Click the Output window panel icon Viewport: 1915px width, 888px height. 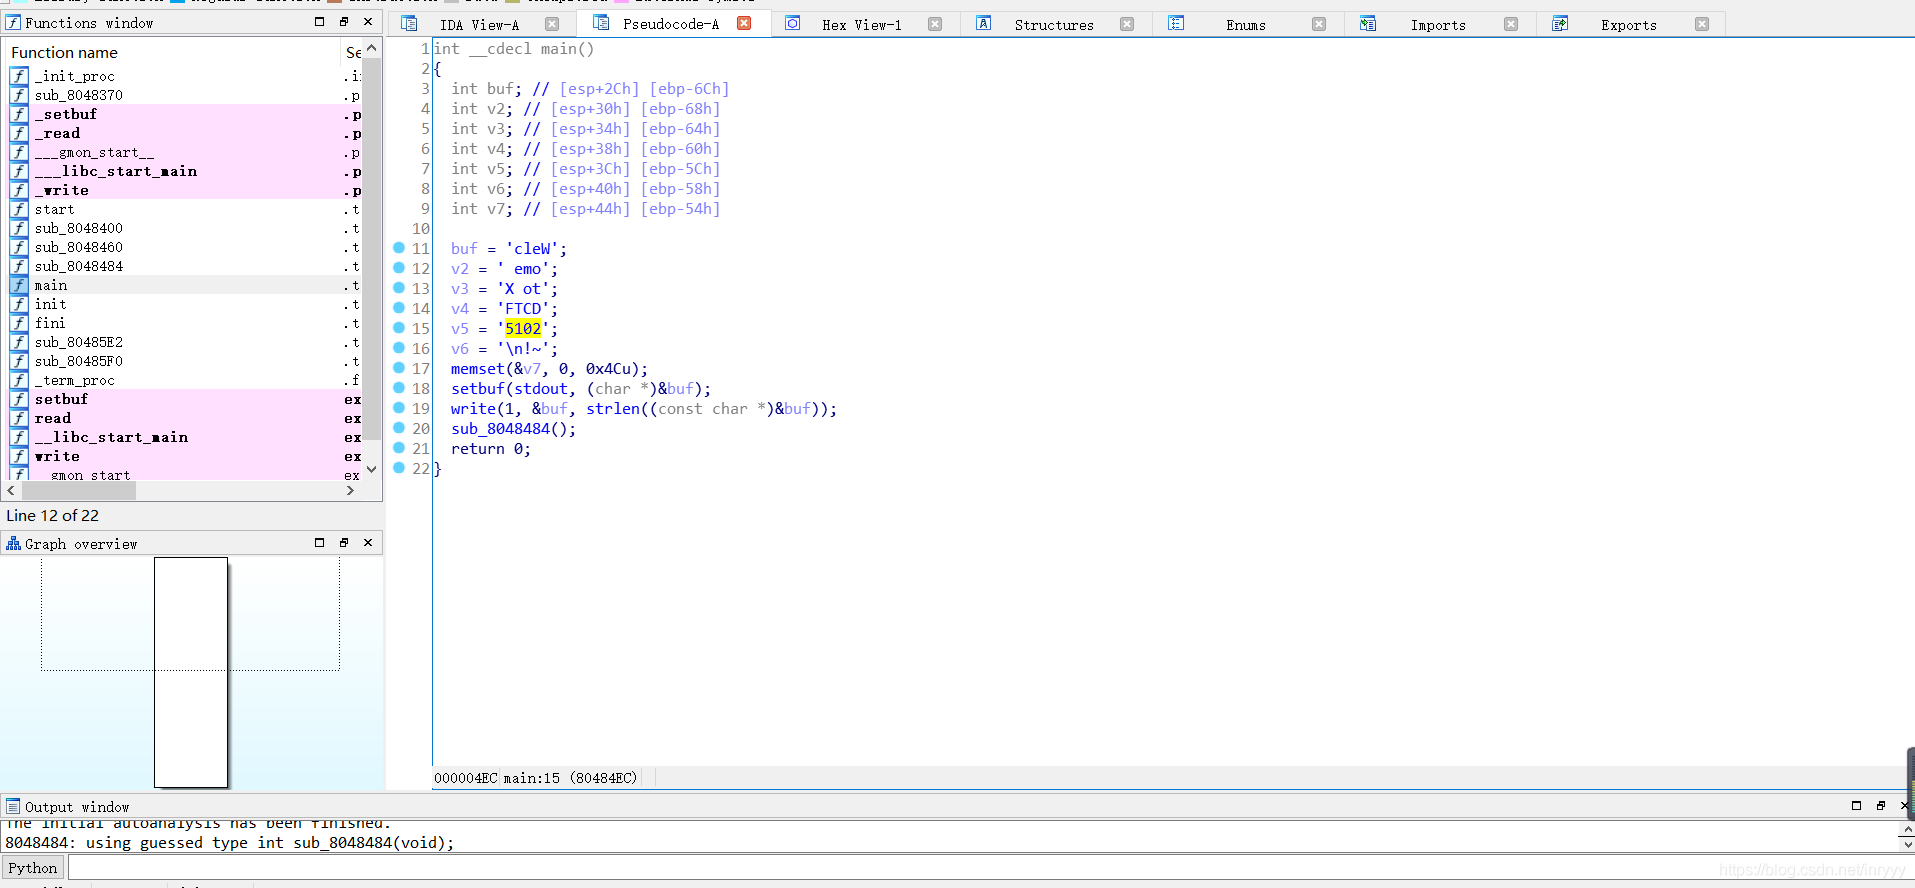[13, 806]
